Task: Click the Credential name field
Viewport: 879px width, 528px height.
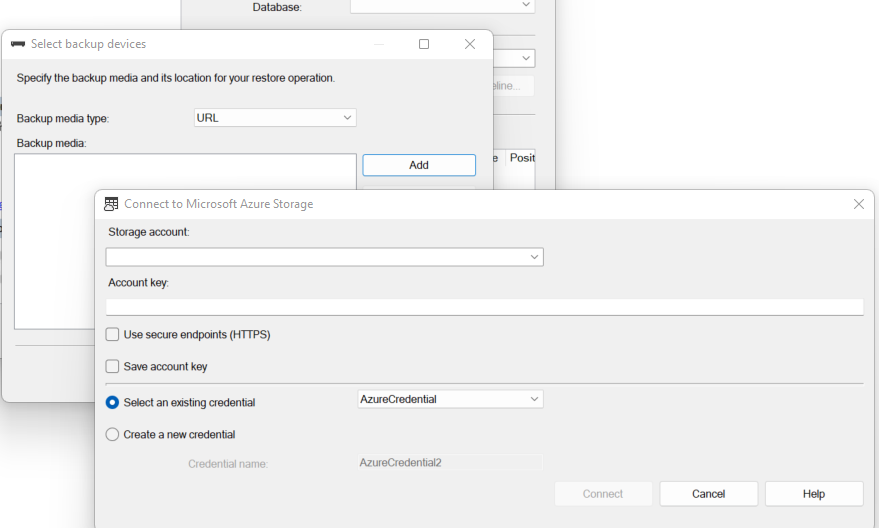Action: coord(450,462)
